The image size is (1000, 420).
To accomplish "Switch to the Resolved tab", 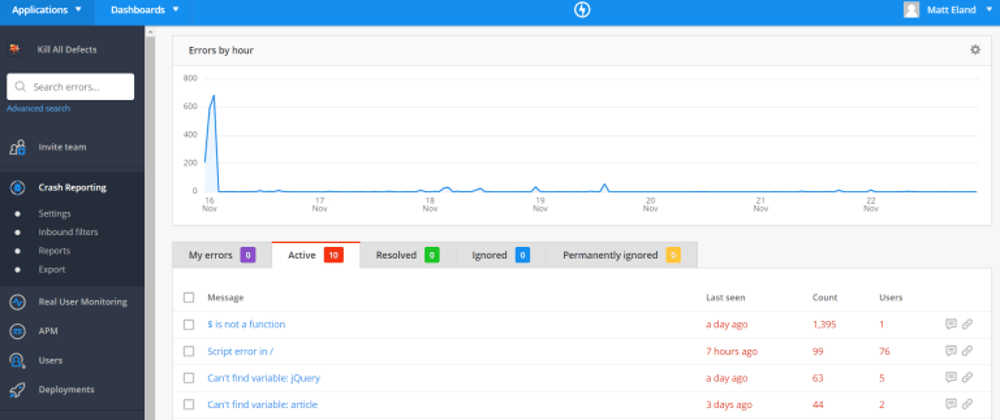I will 408,255.
